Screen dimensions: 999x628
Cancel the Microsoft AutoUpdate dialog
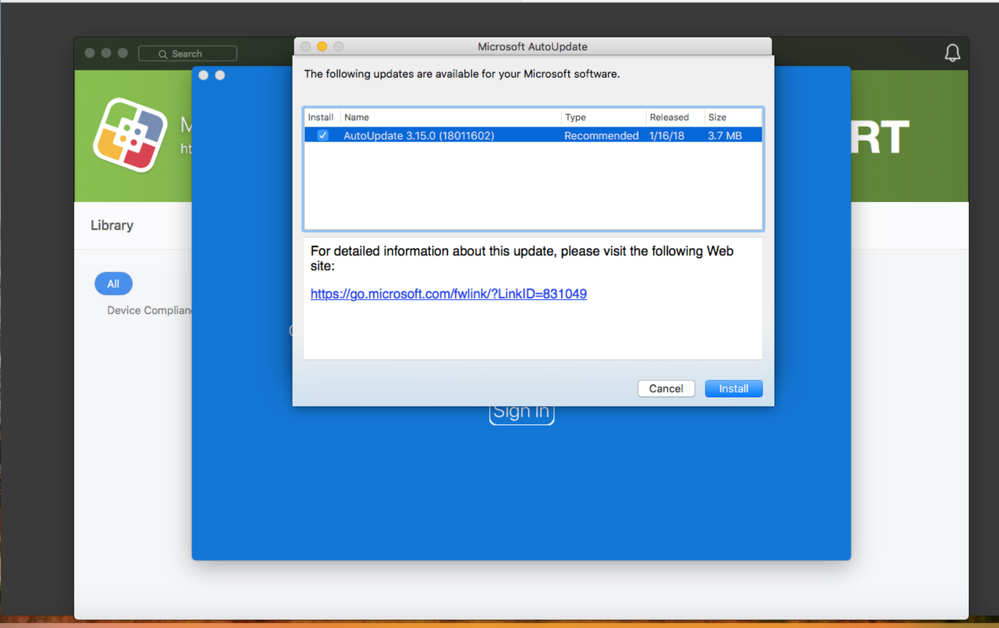click(x=666, y=389)
